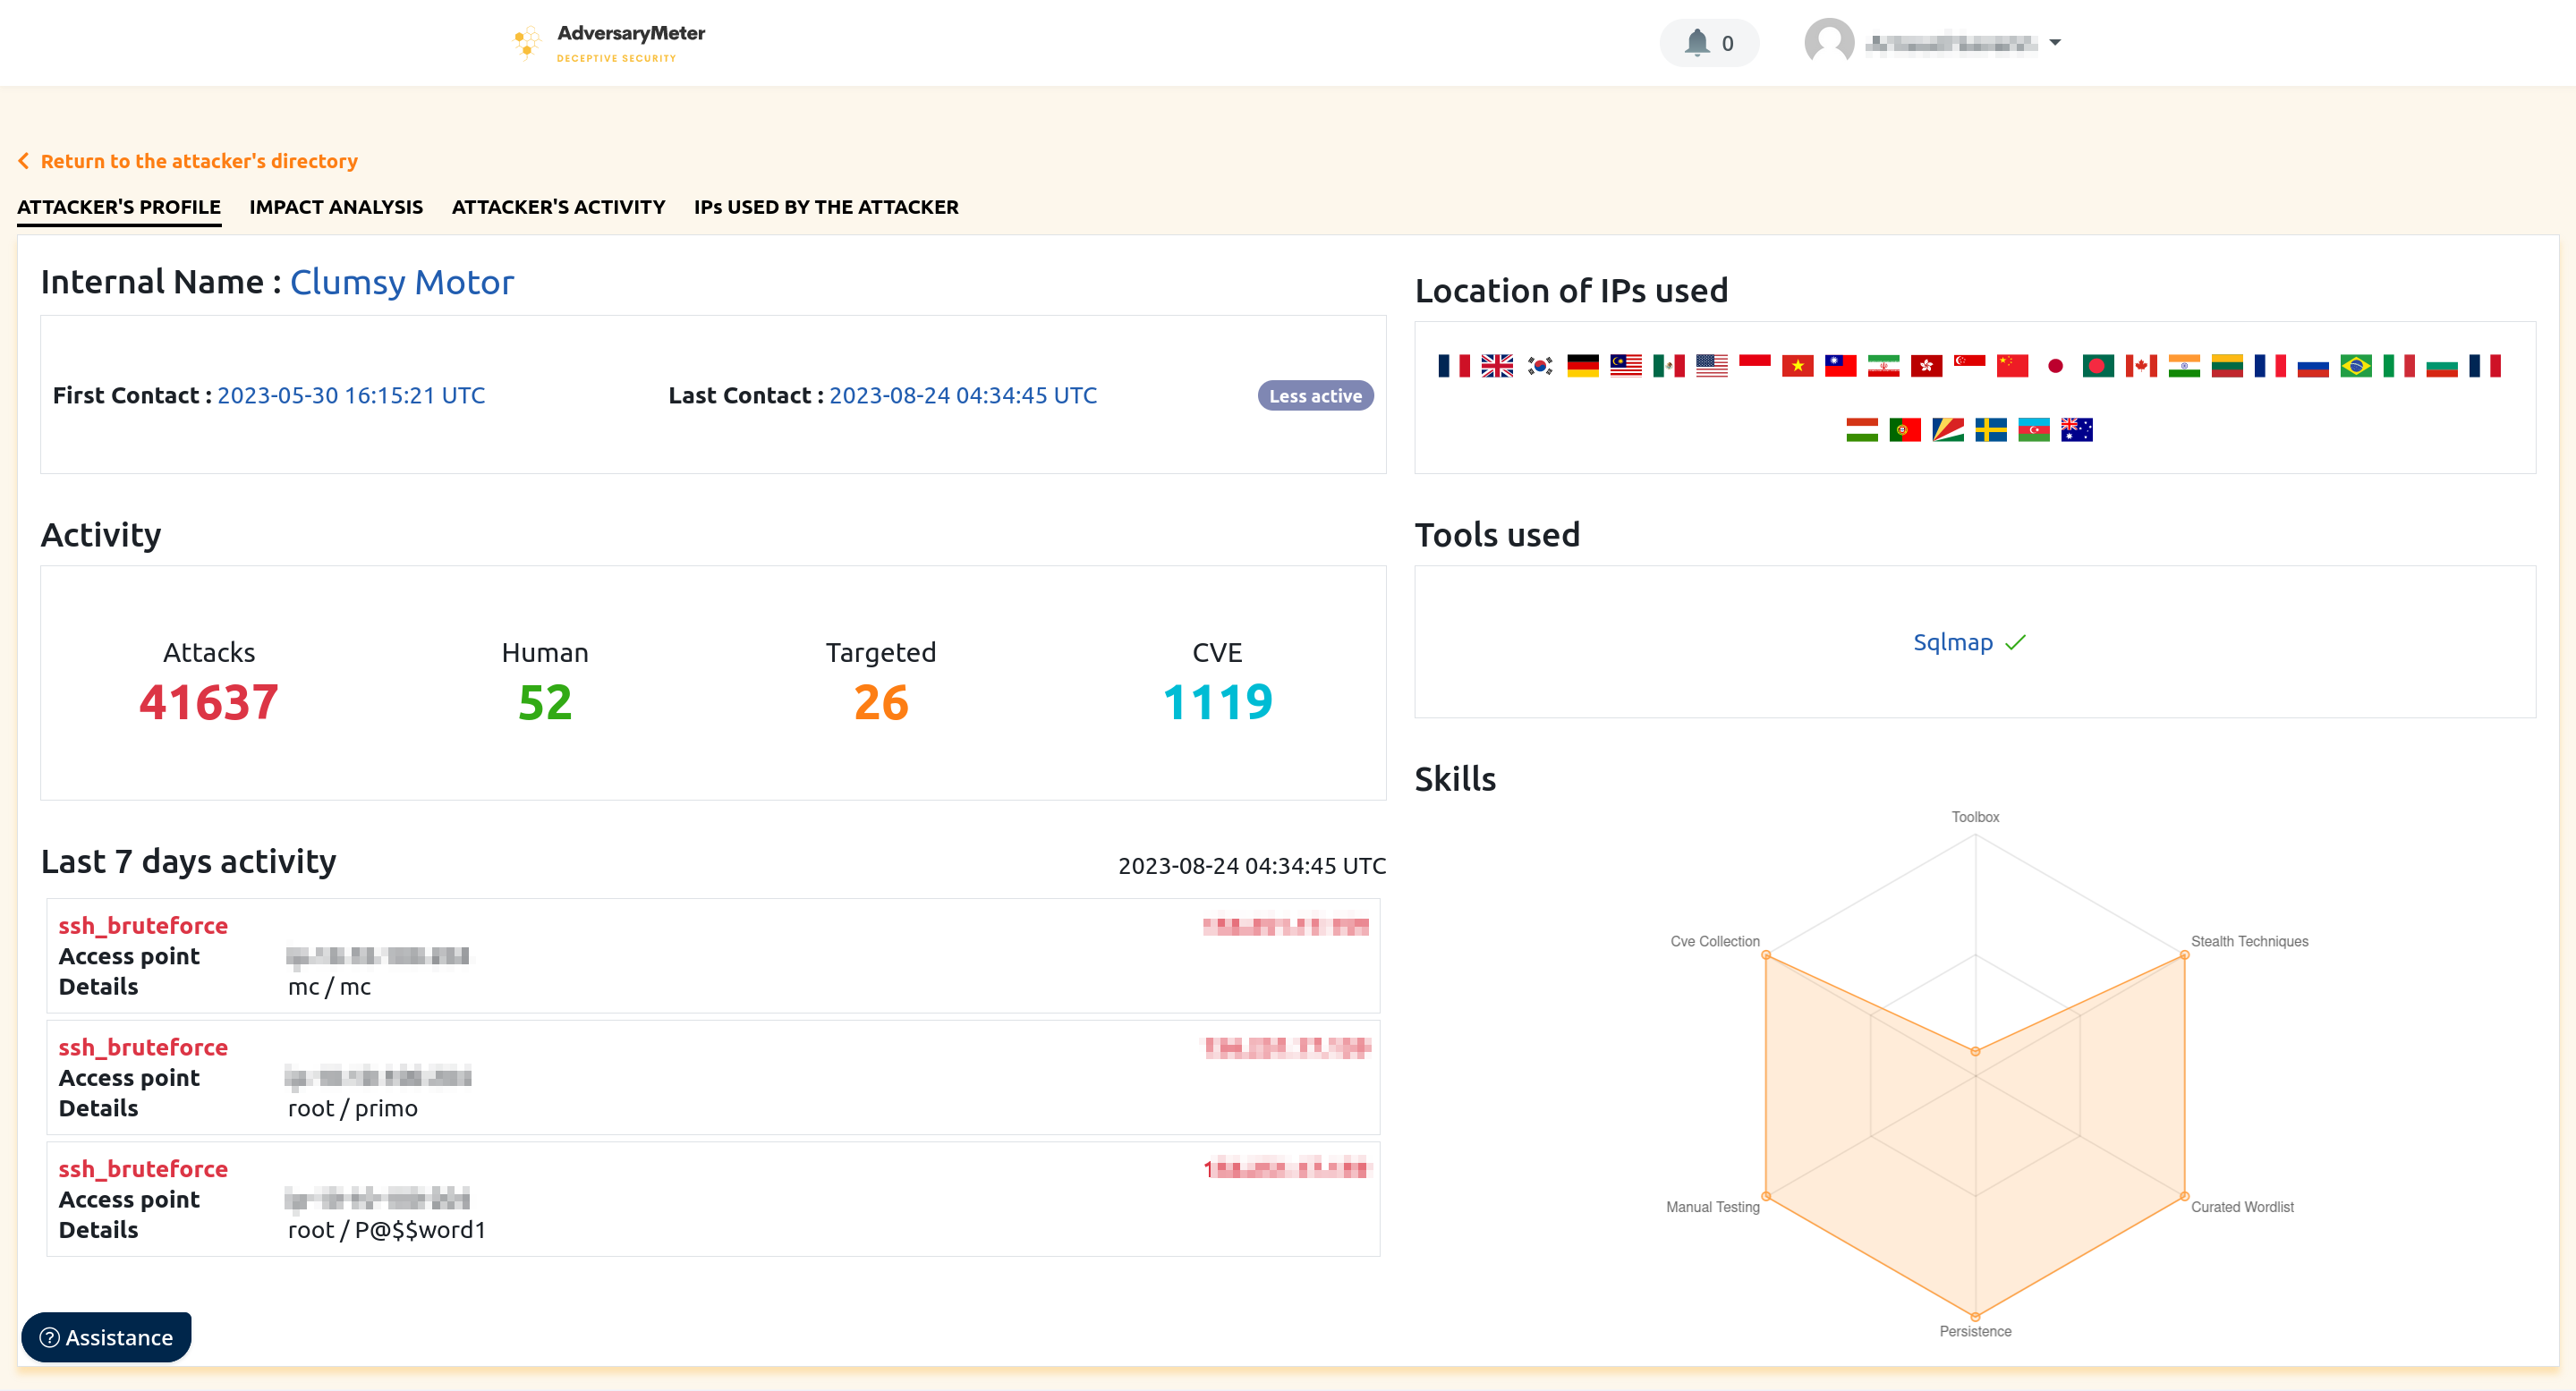
Task: Click the Cve Collection radar point
Action: pyautogui.click(x=1766, y=955)
